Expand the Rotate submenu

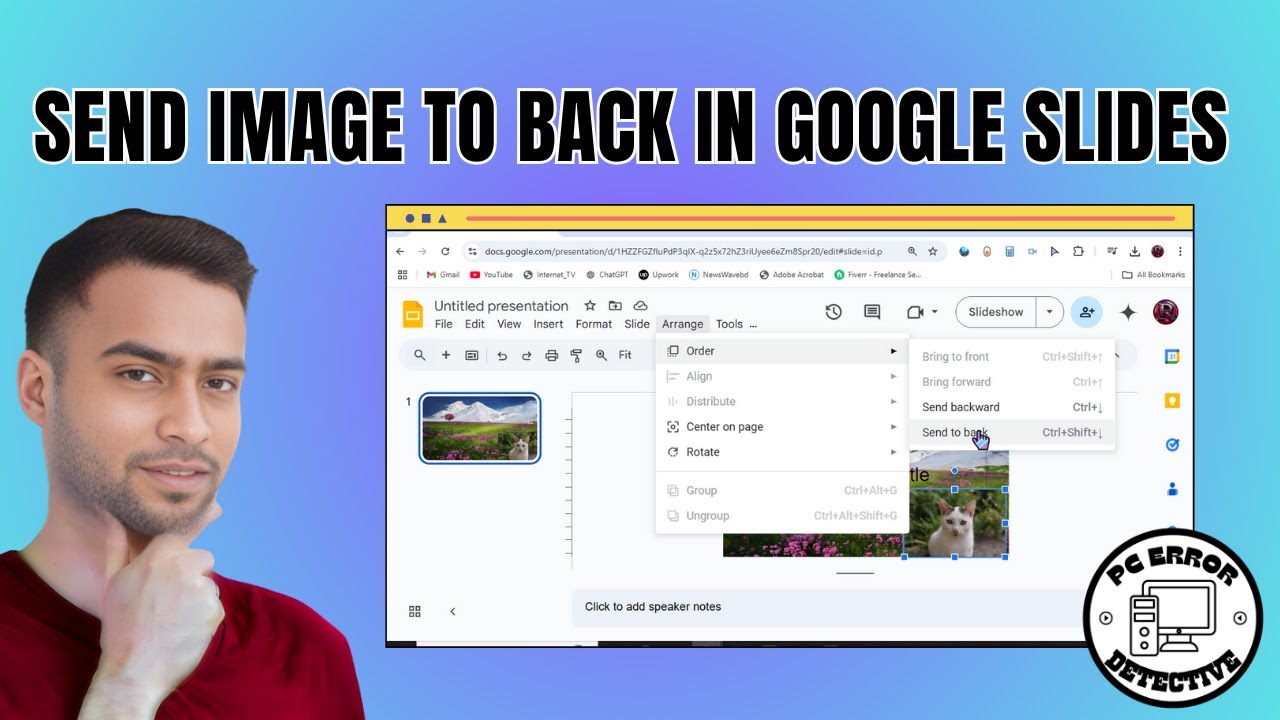pyautogui.click(x=782, y=452)
